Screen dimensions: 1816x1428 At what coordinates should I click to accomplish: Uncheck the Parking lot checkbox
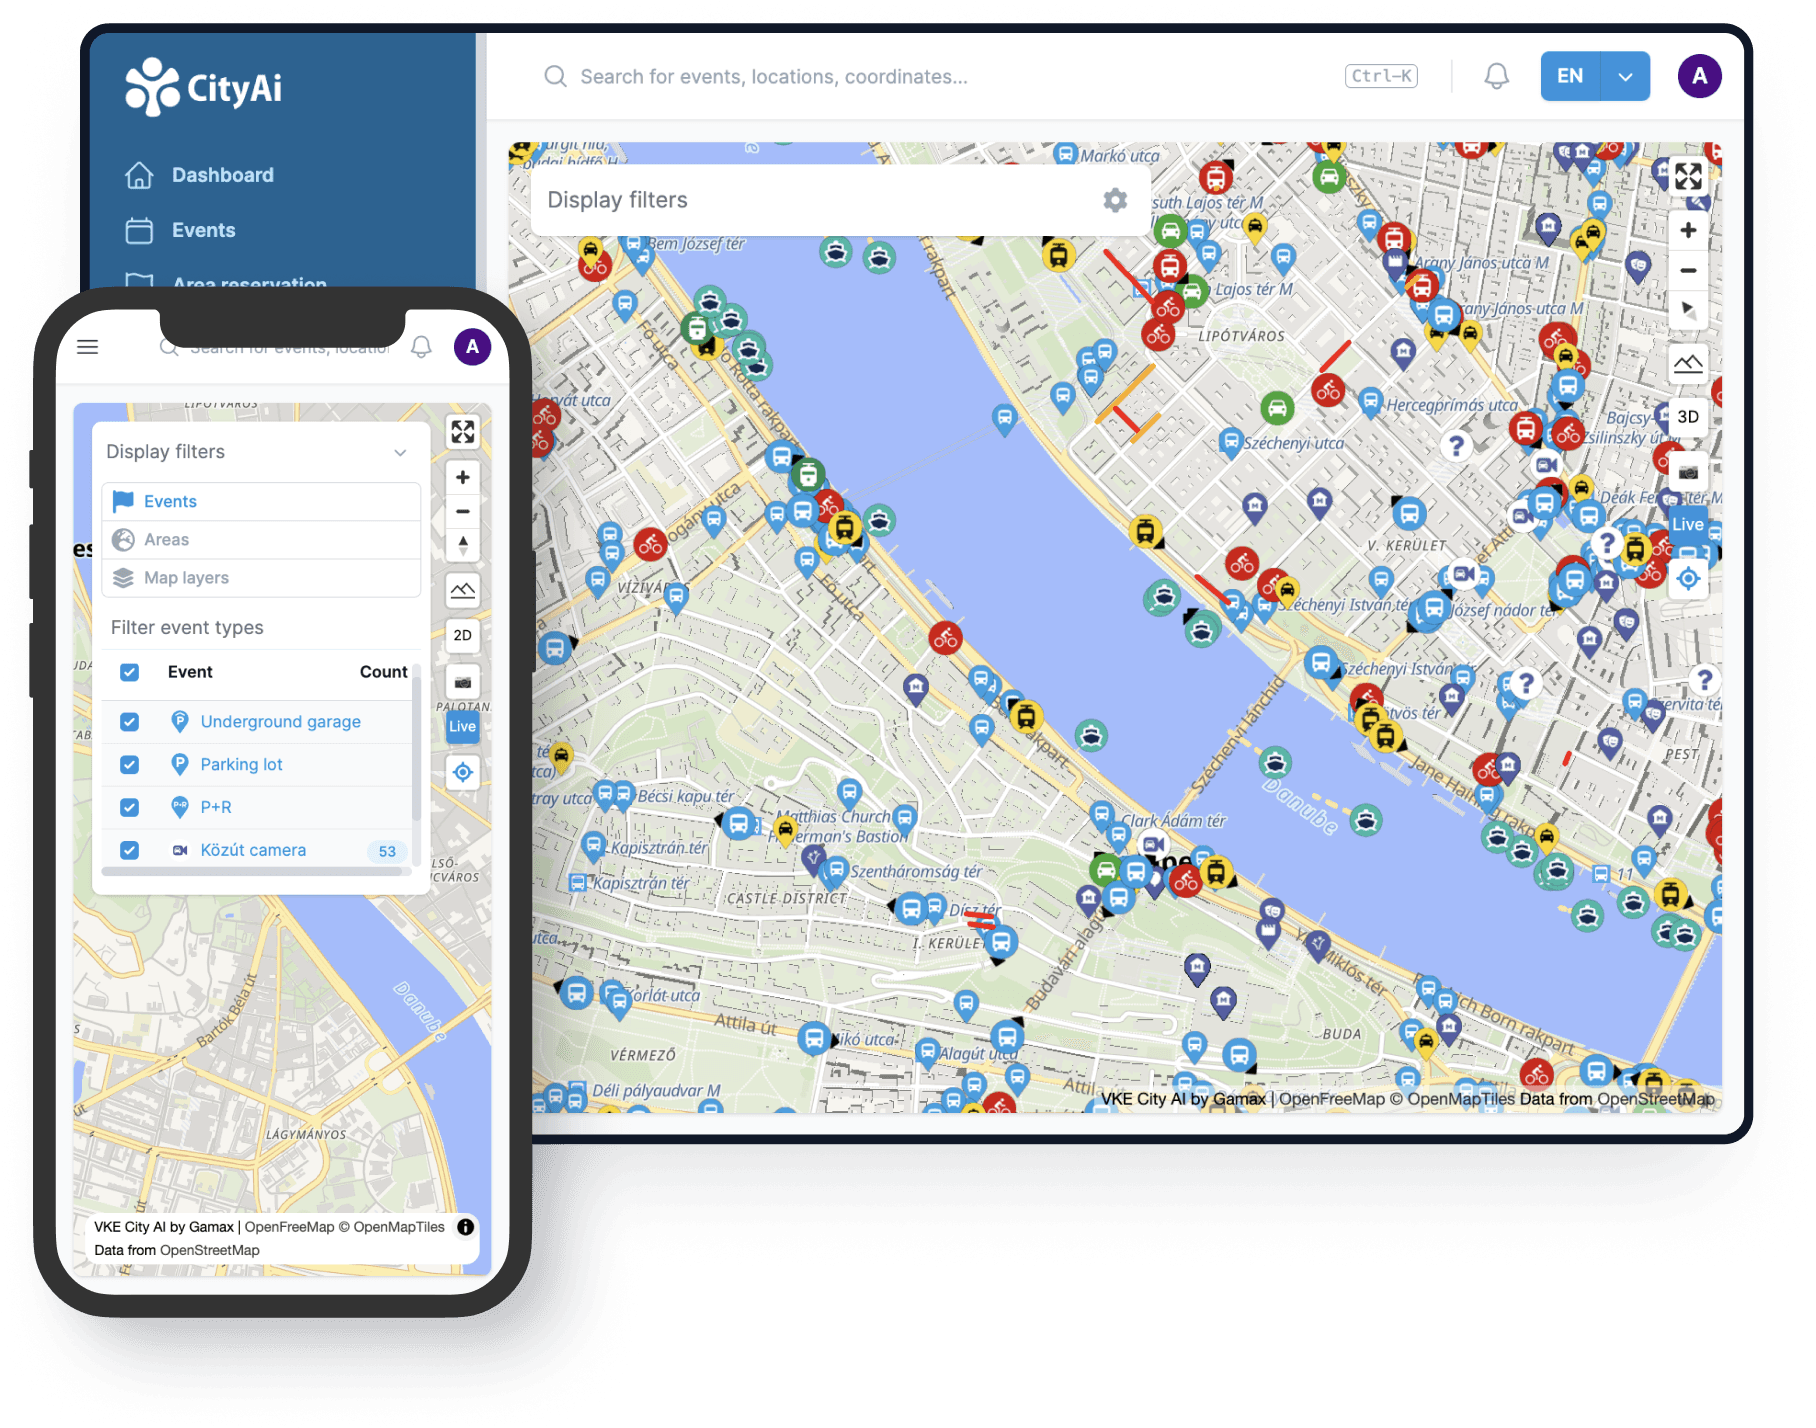pyautogui.click(x=130, y=765)
